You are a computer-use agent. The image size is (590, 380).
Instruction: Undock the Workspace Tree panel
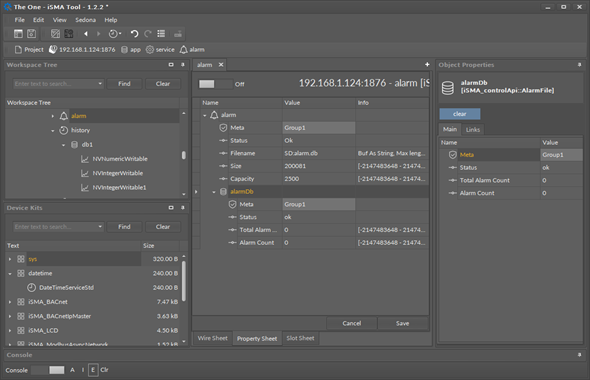(171, 65)
